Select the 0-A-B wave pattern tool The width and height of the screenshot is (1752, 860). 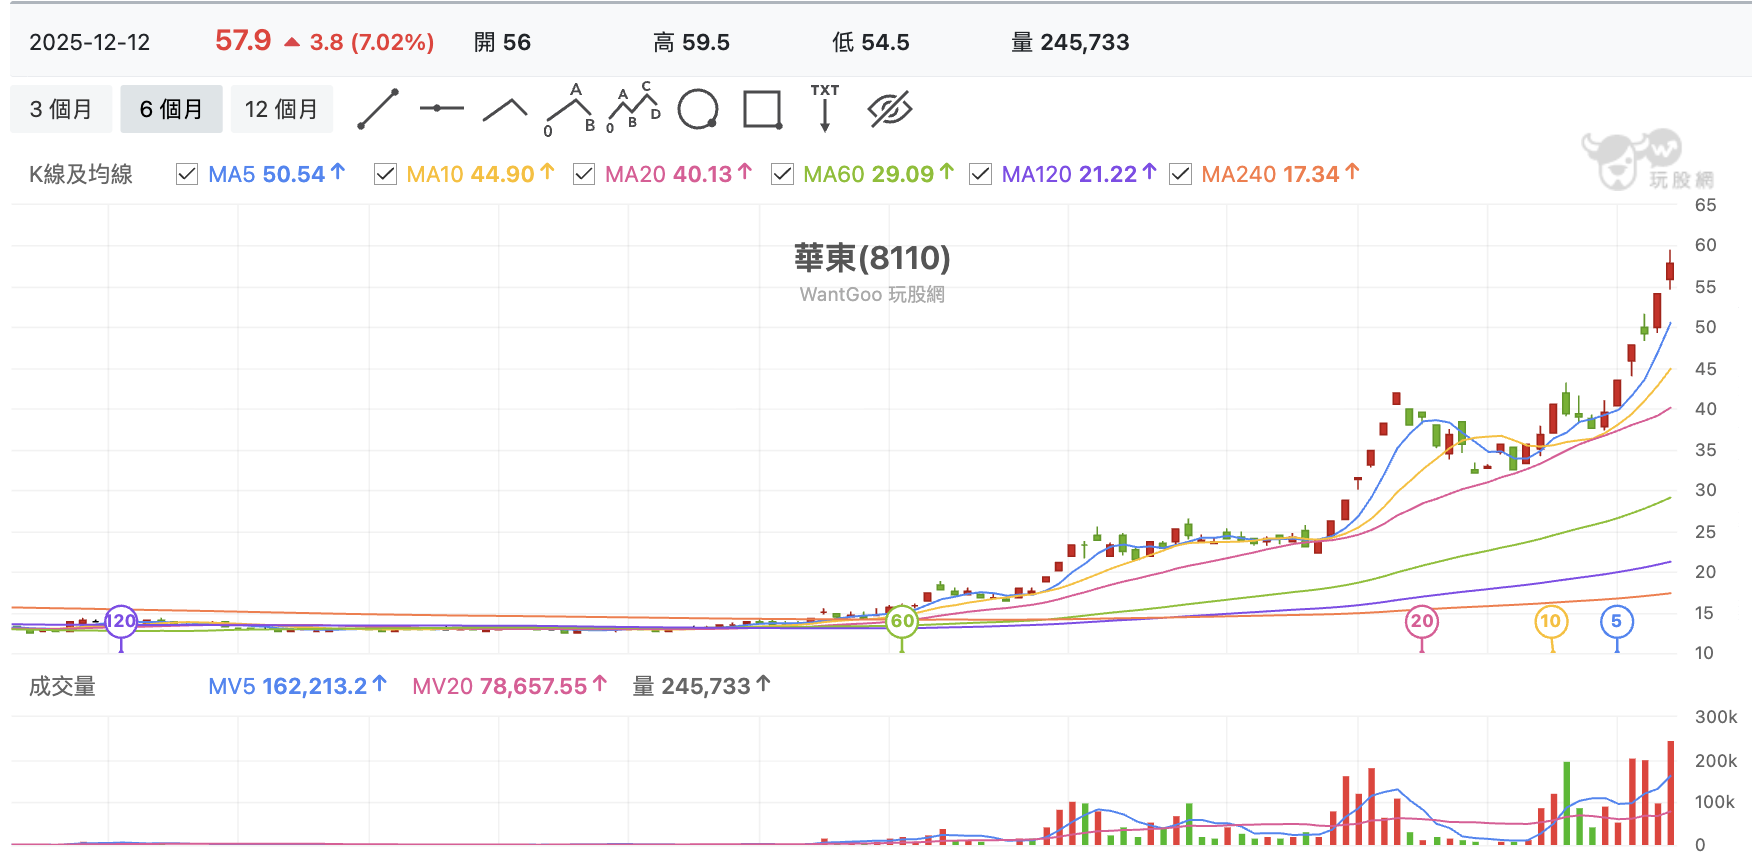[570, 109]
